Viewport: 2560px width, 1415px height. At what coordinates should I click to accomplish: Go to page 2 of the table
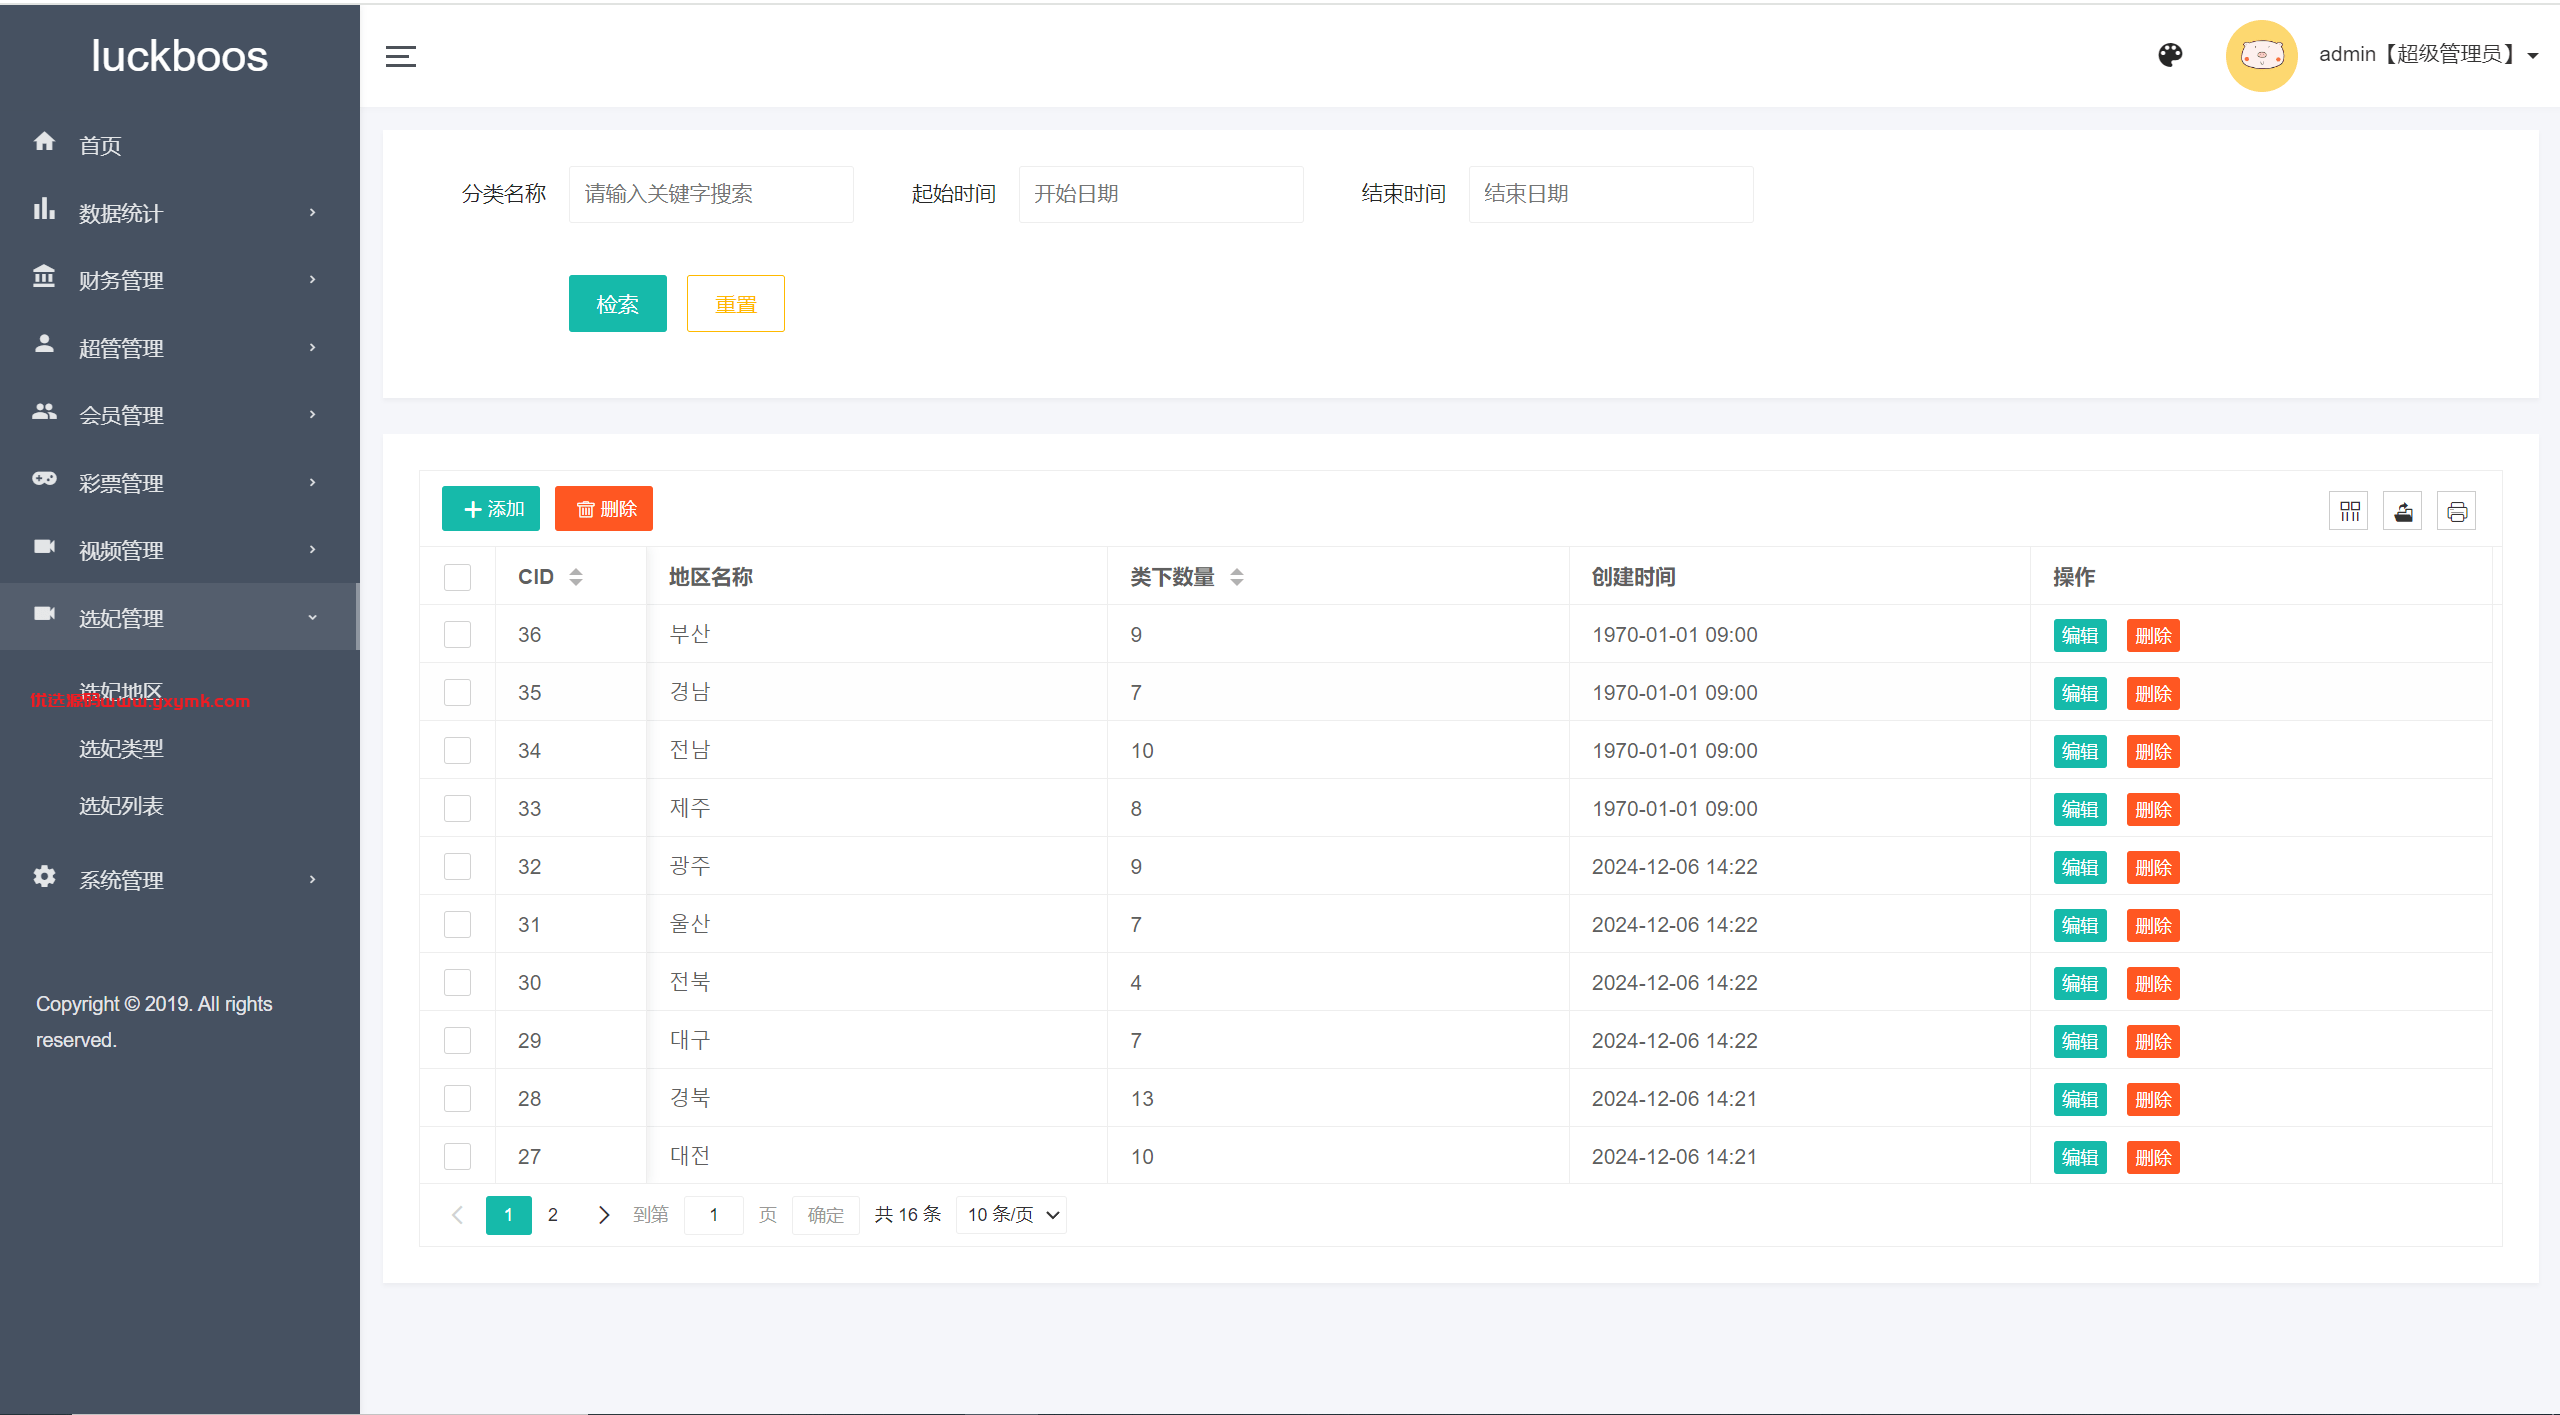coord(552,1215)
